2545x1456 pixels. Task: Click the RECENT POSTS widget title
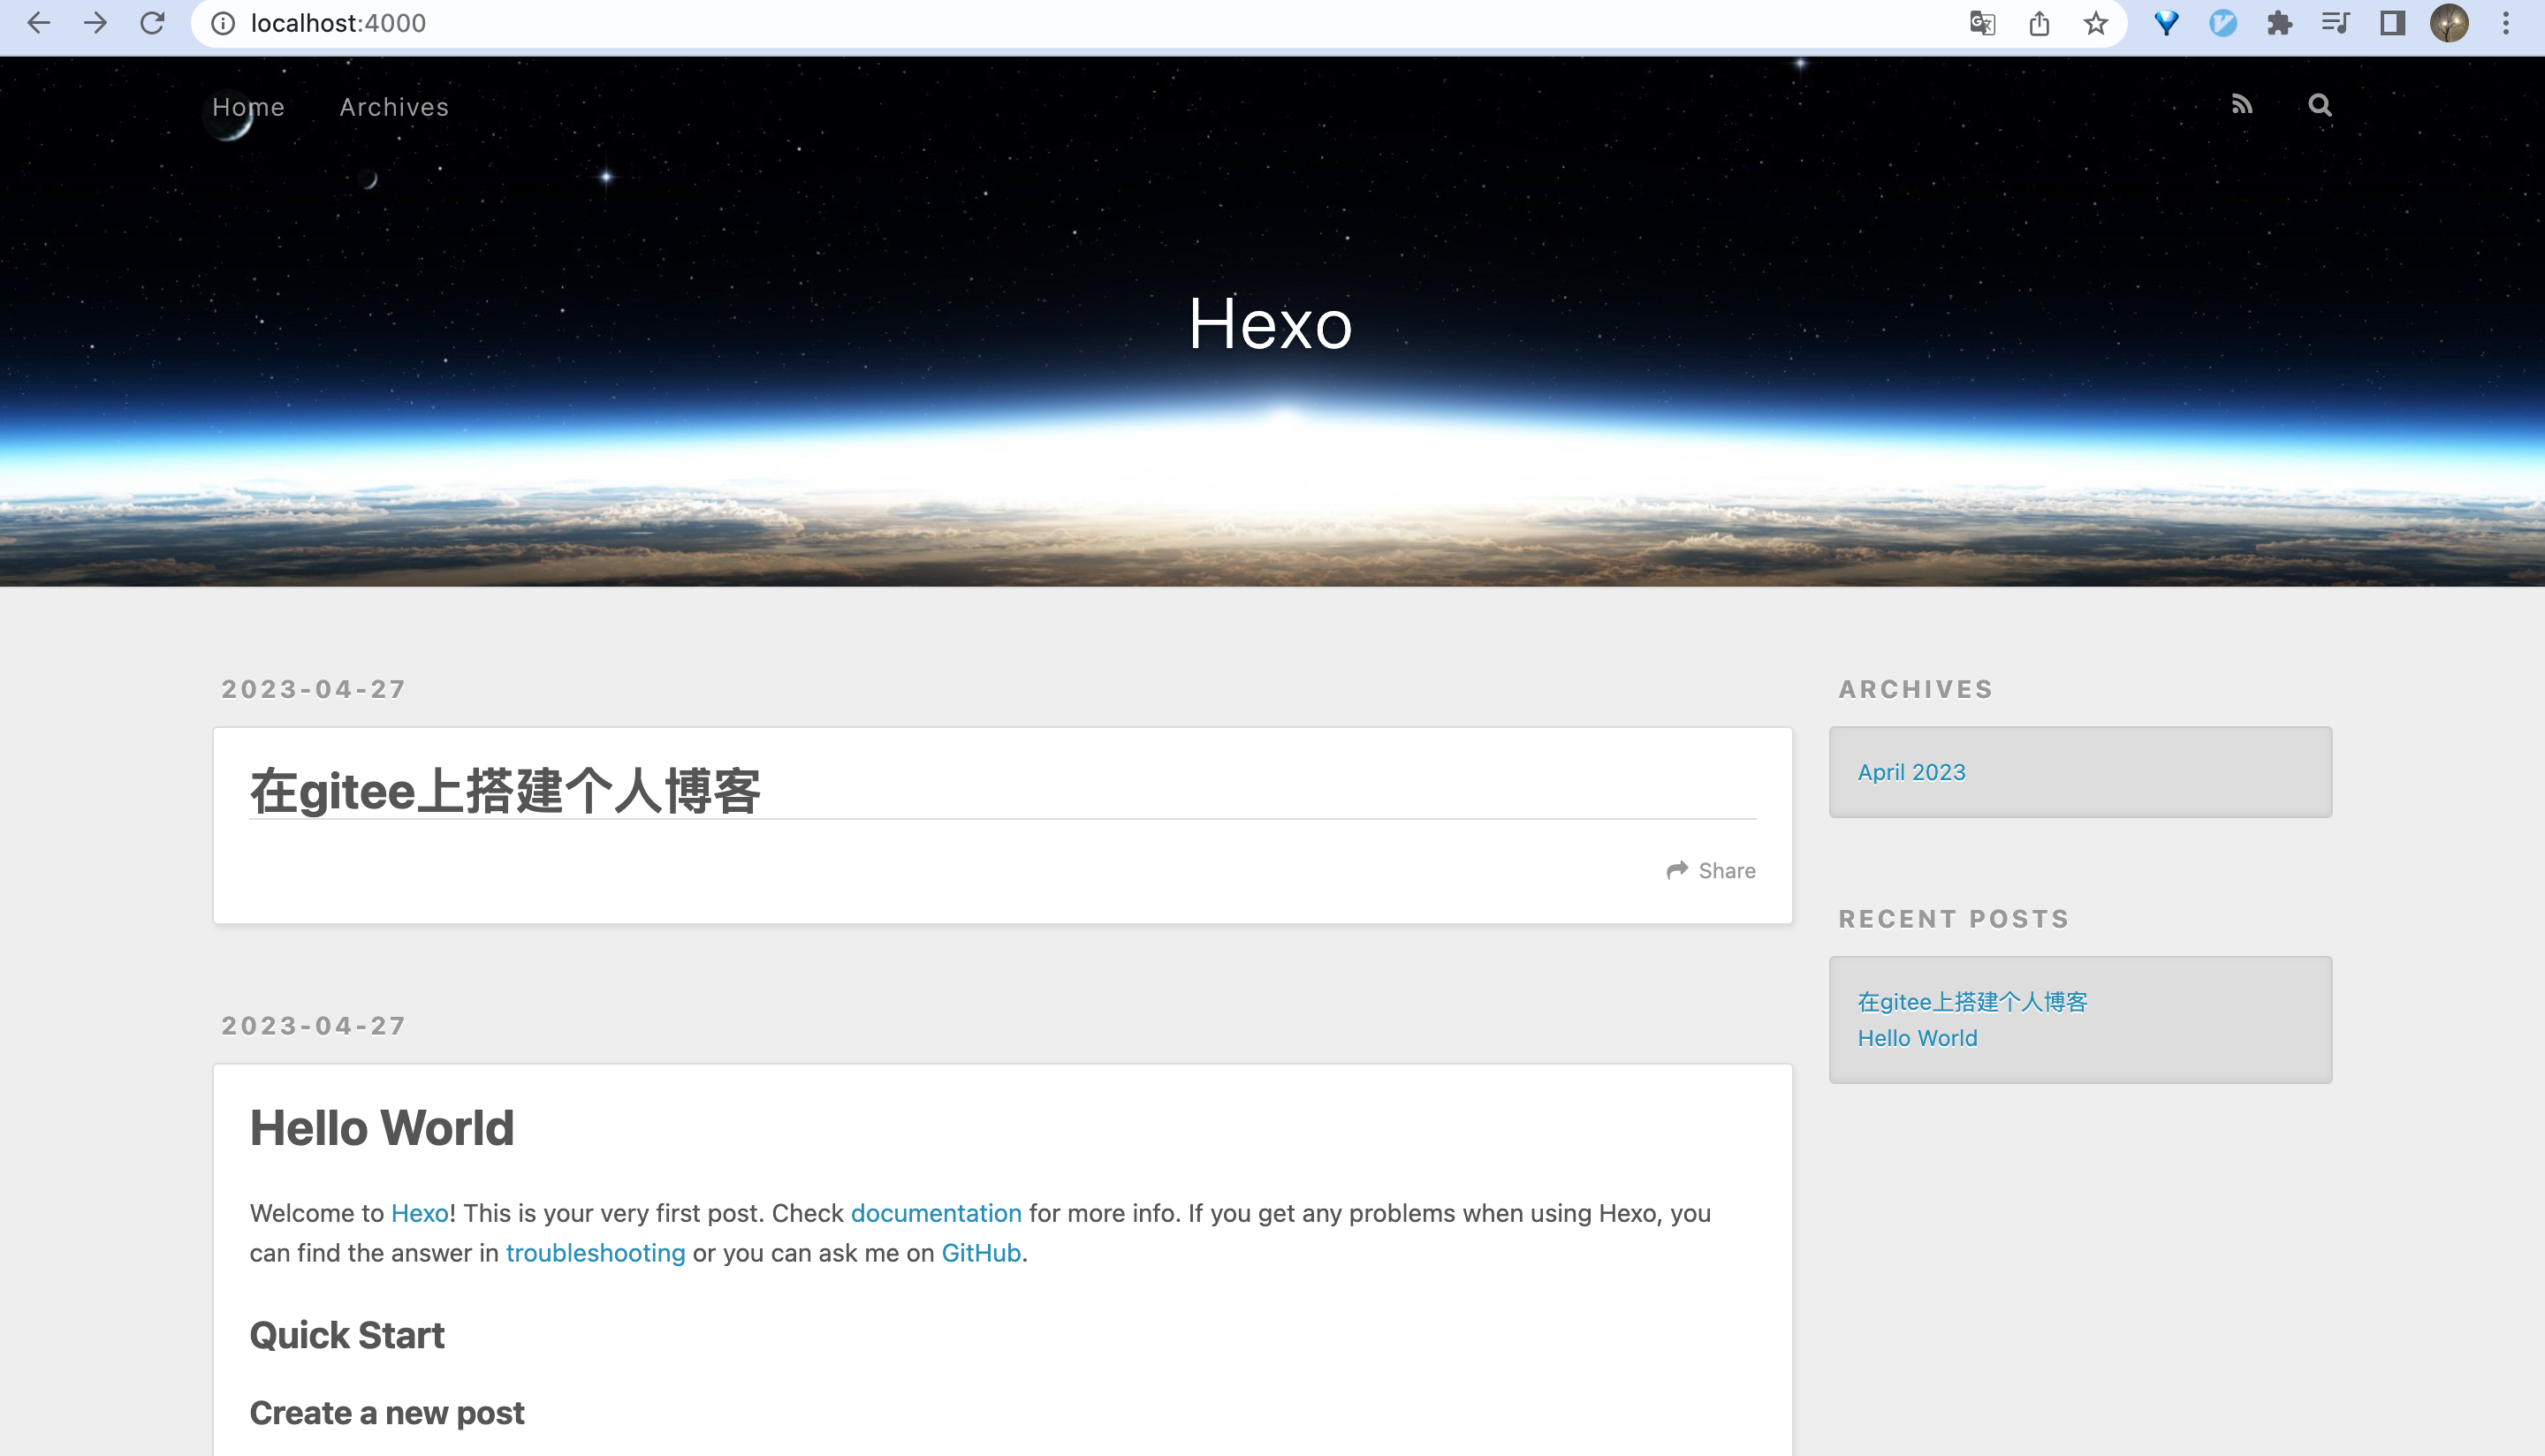click(x=1953, y=919)
